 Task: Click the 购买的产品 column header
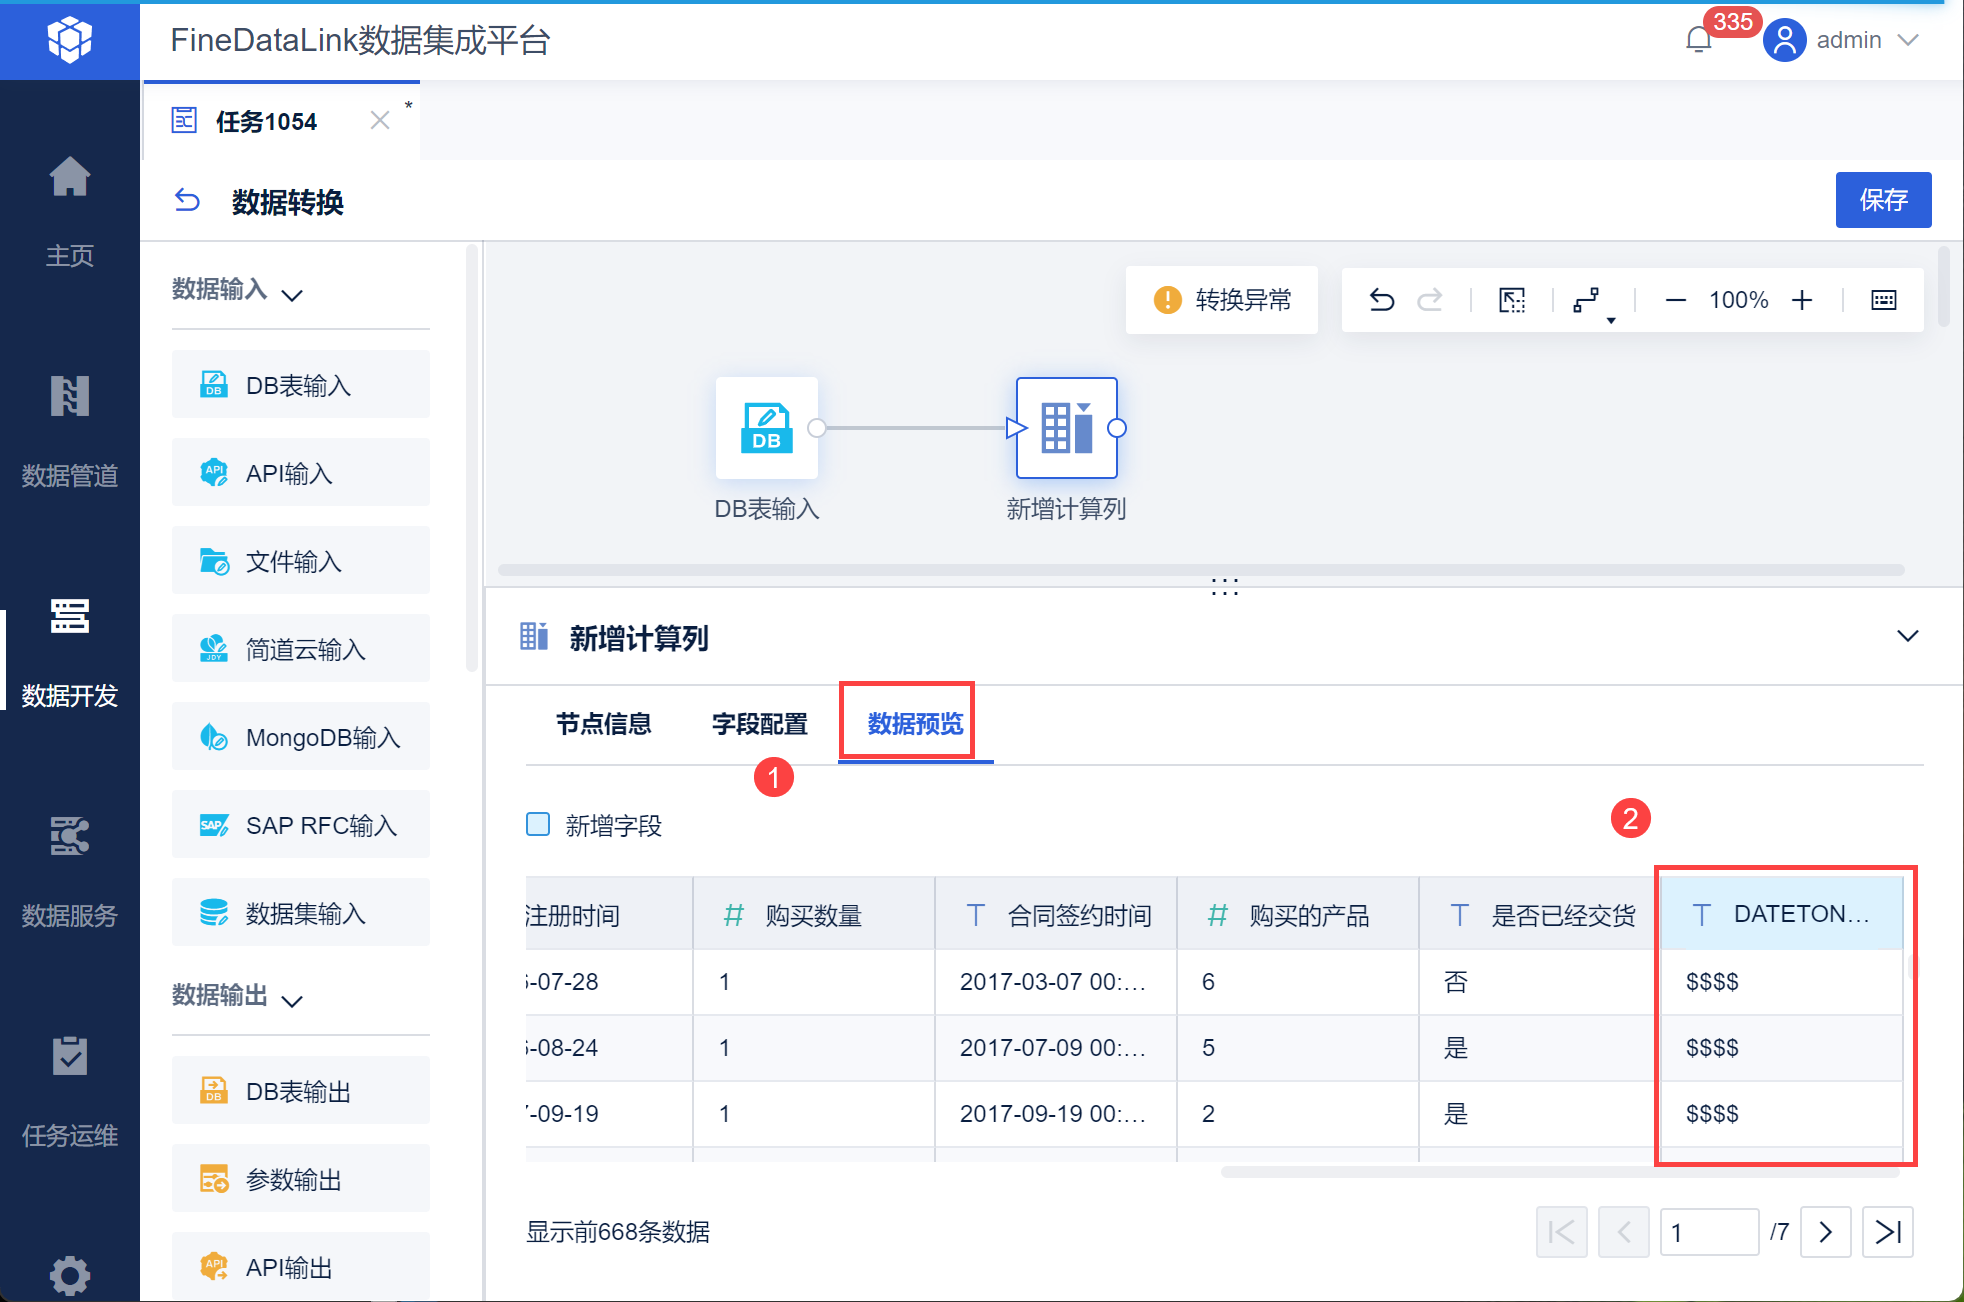pos(1298,914)
